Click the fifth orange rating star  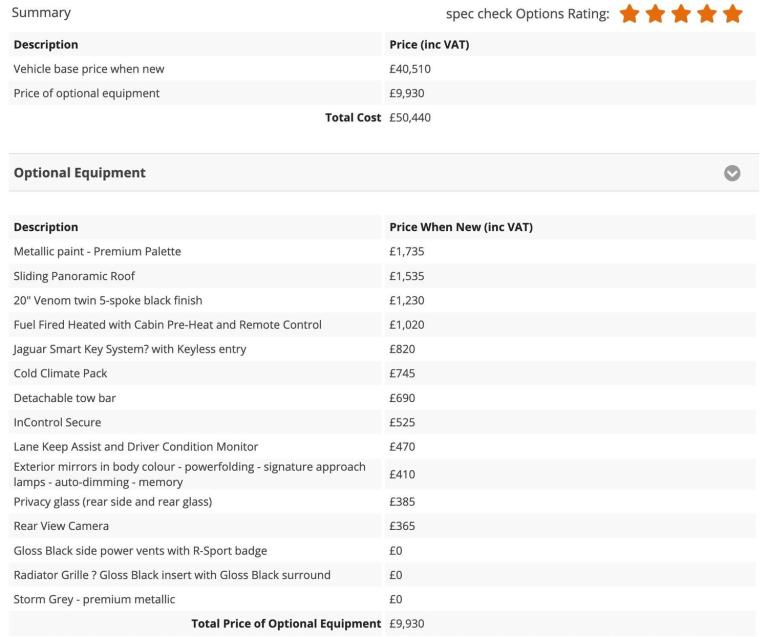(733, 14)
